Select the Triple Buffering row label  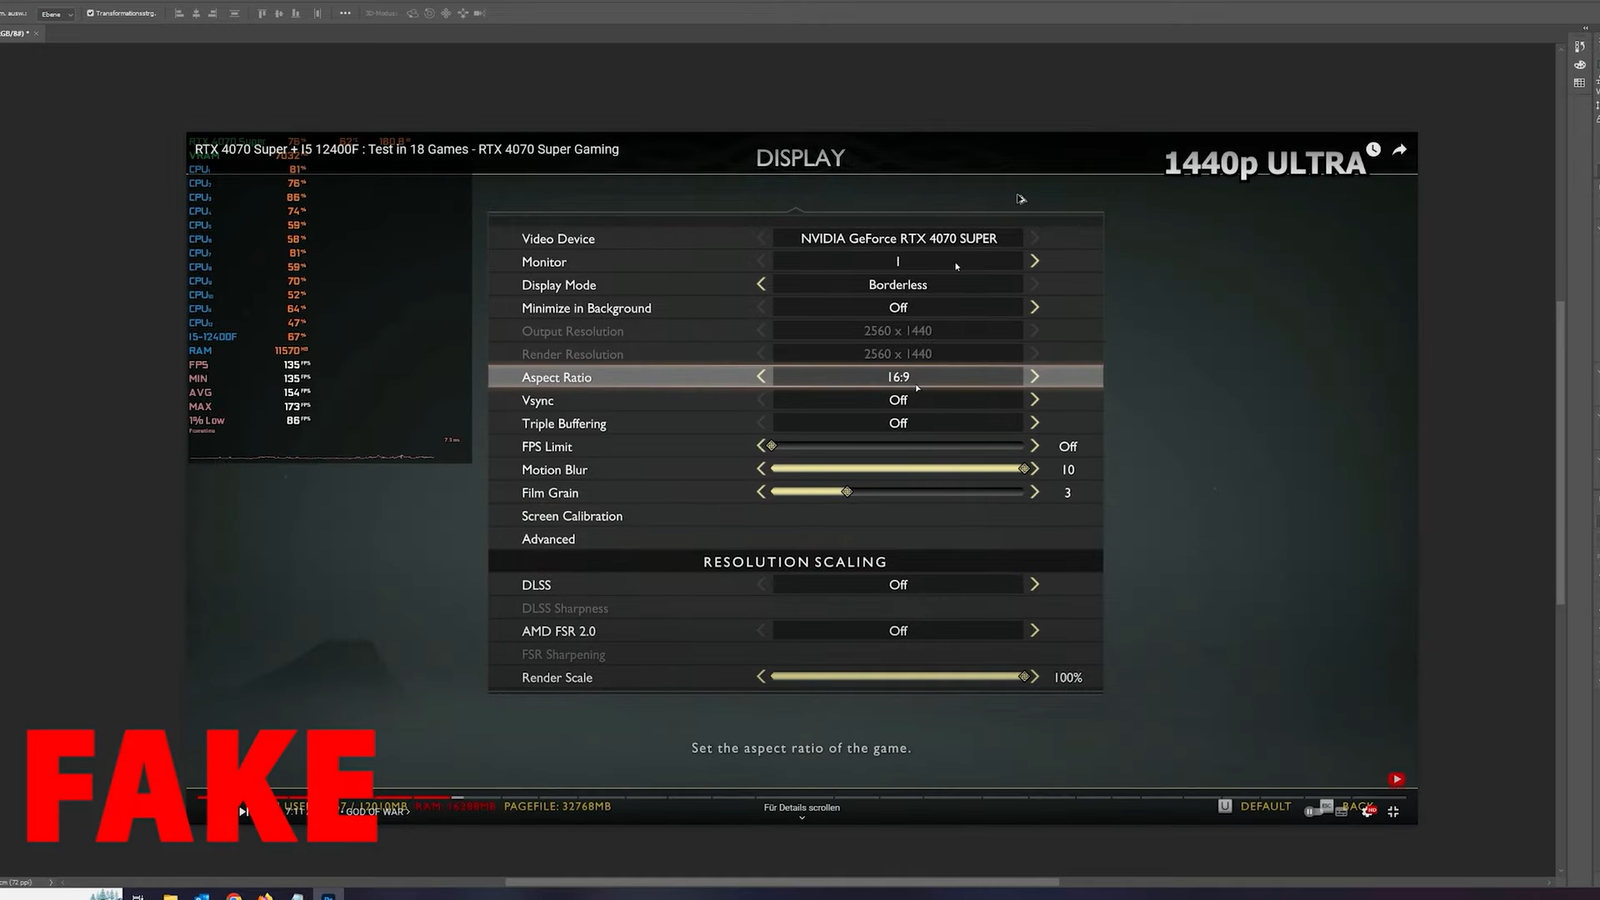point(564,424)
